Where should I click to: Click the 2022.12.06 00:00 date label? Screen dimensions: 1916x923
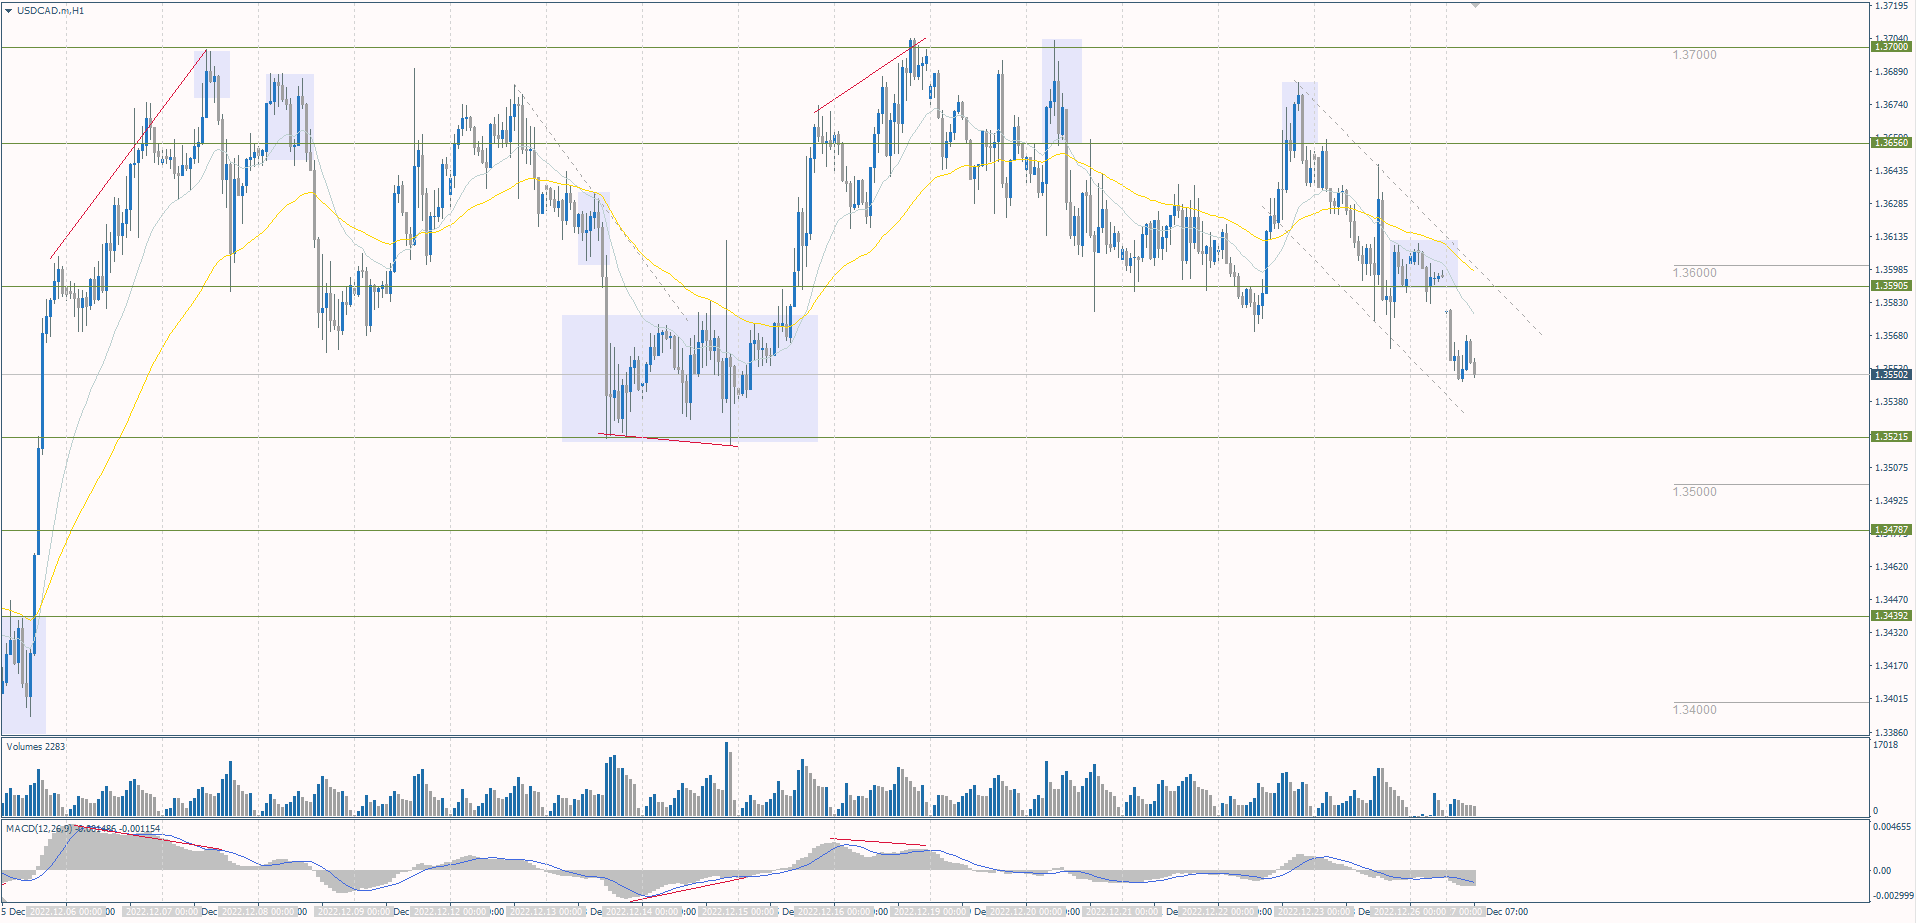66,912
